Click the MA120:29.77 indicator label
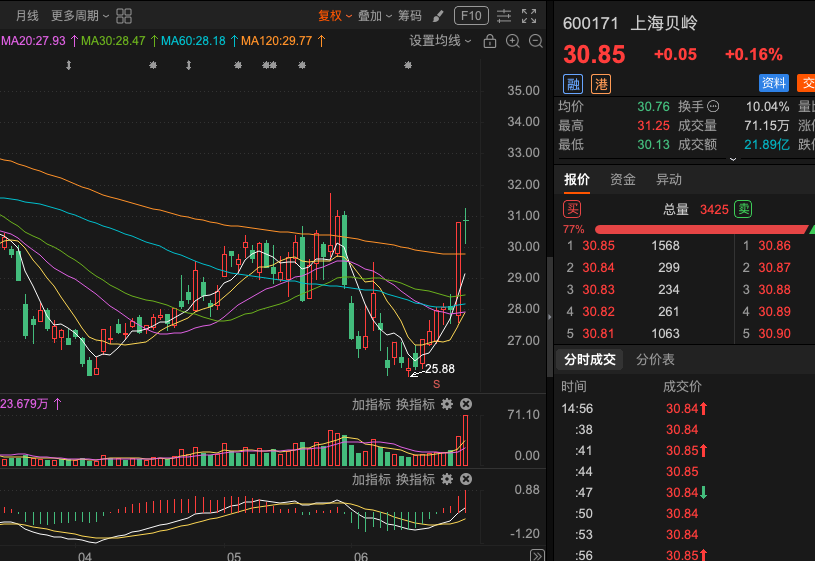 tap(277, 41)
